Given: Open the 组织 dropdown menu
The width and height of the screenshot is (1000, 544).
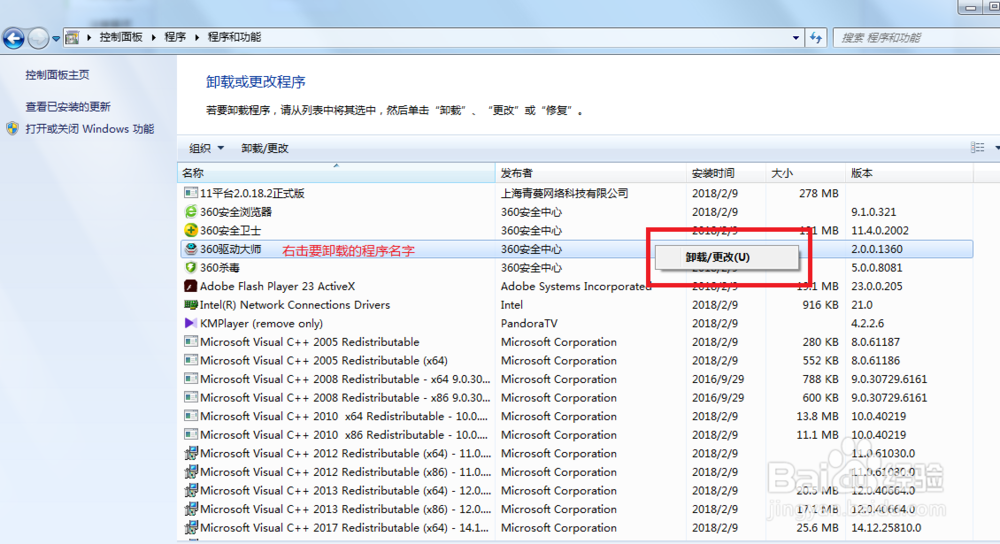Looking at the screenshot, I should coord(206,148).
